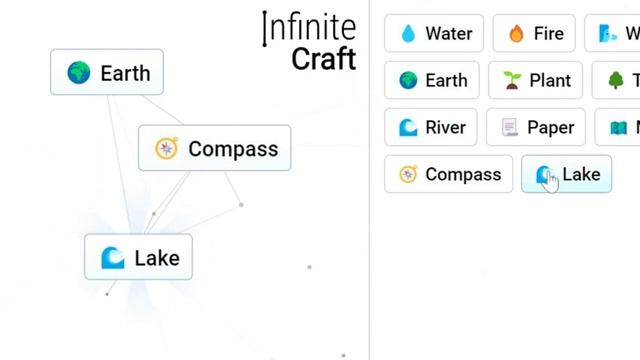Select the Fire element button

coord(534,33)
